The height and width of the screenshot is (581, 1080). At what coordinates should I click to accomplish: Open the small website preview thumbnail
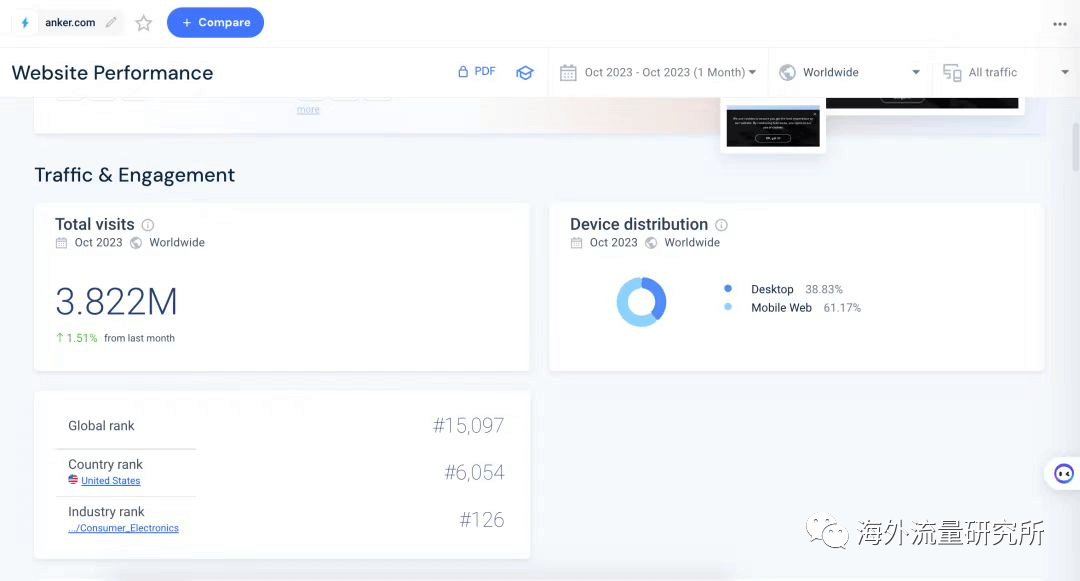(773, 127)
